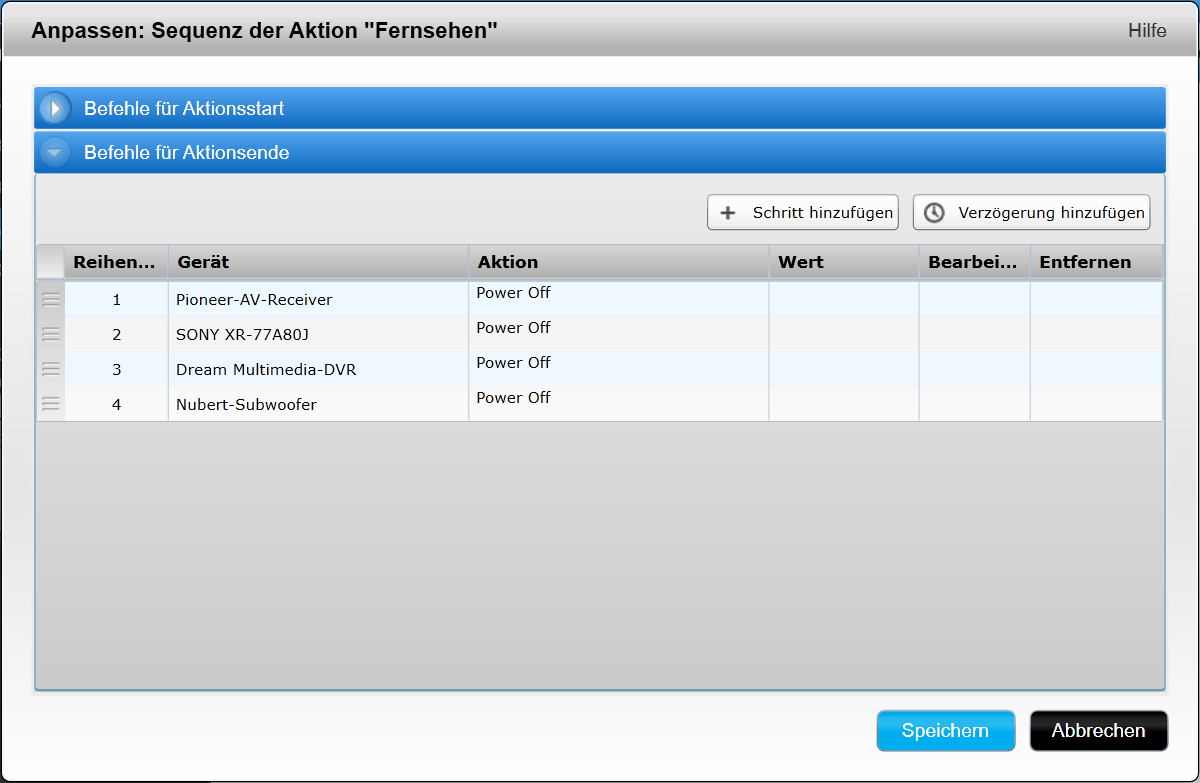
Task: Click the clock icon in Verzögerung hinzufügen
Action: pyautogui.click(x=934, y=213)
